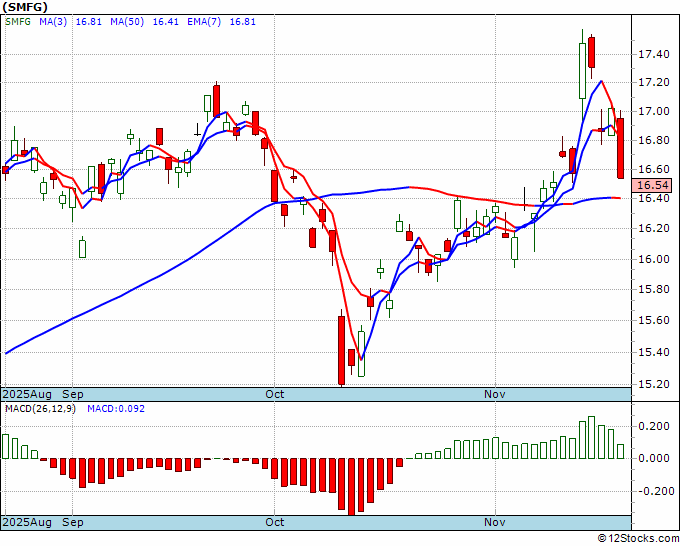Click the last red candlestick near 16.54
Image resolution: width=680 pixels, height=546 pixels.
pyautogui.click(x=621, y=148)
